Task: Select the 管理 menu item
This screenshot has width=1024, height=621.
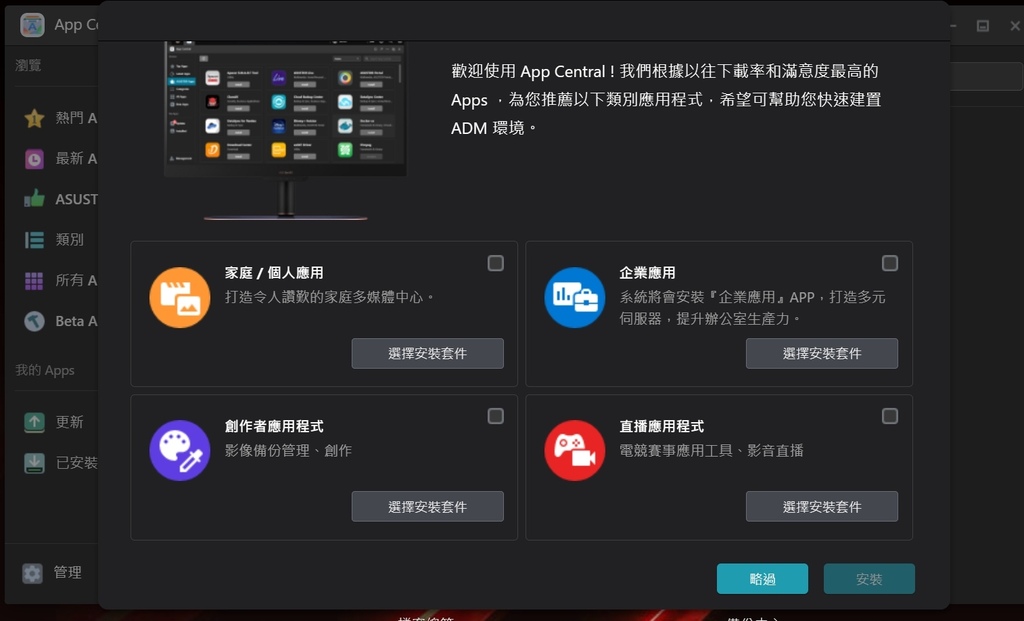Action: tap(67, 573)
